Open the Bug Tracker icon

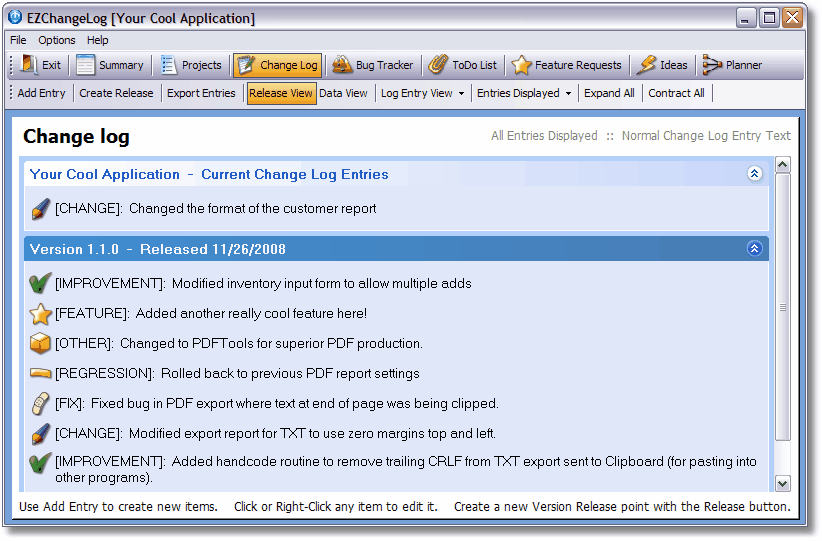[342, 65]
